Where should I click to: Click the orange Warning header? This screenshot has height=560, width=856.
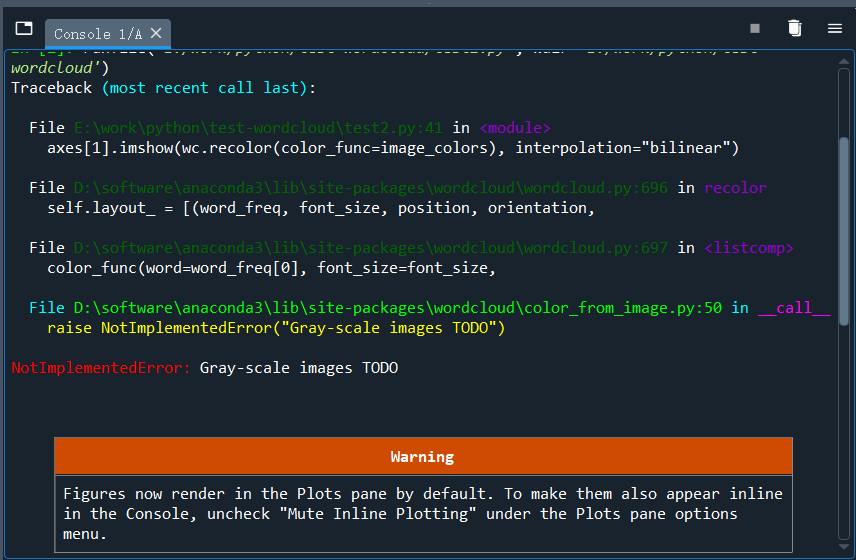pyautogui.click(x=422, y=457)
